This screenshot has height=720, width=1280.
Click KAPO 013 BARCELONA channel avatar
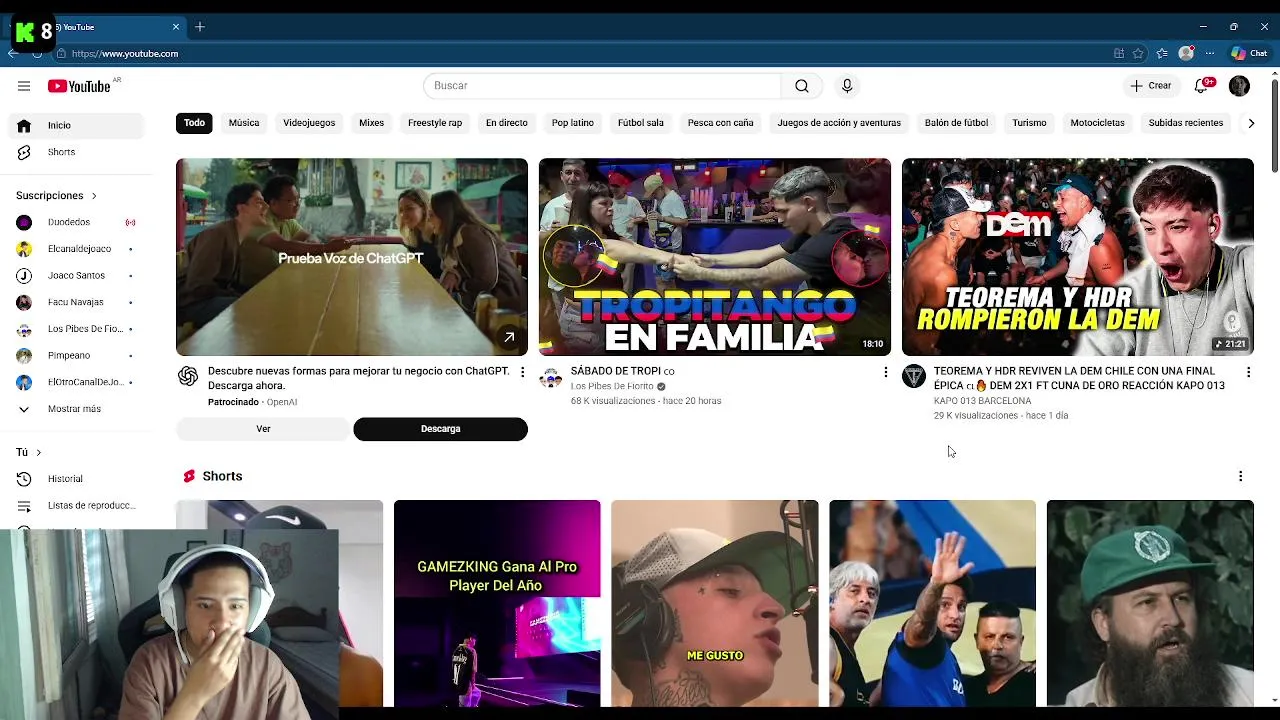pyautogui.click(x=913, y=376)
